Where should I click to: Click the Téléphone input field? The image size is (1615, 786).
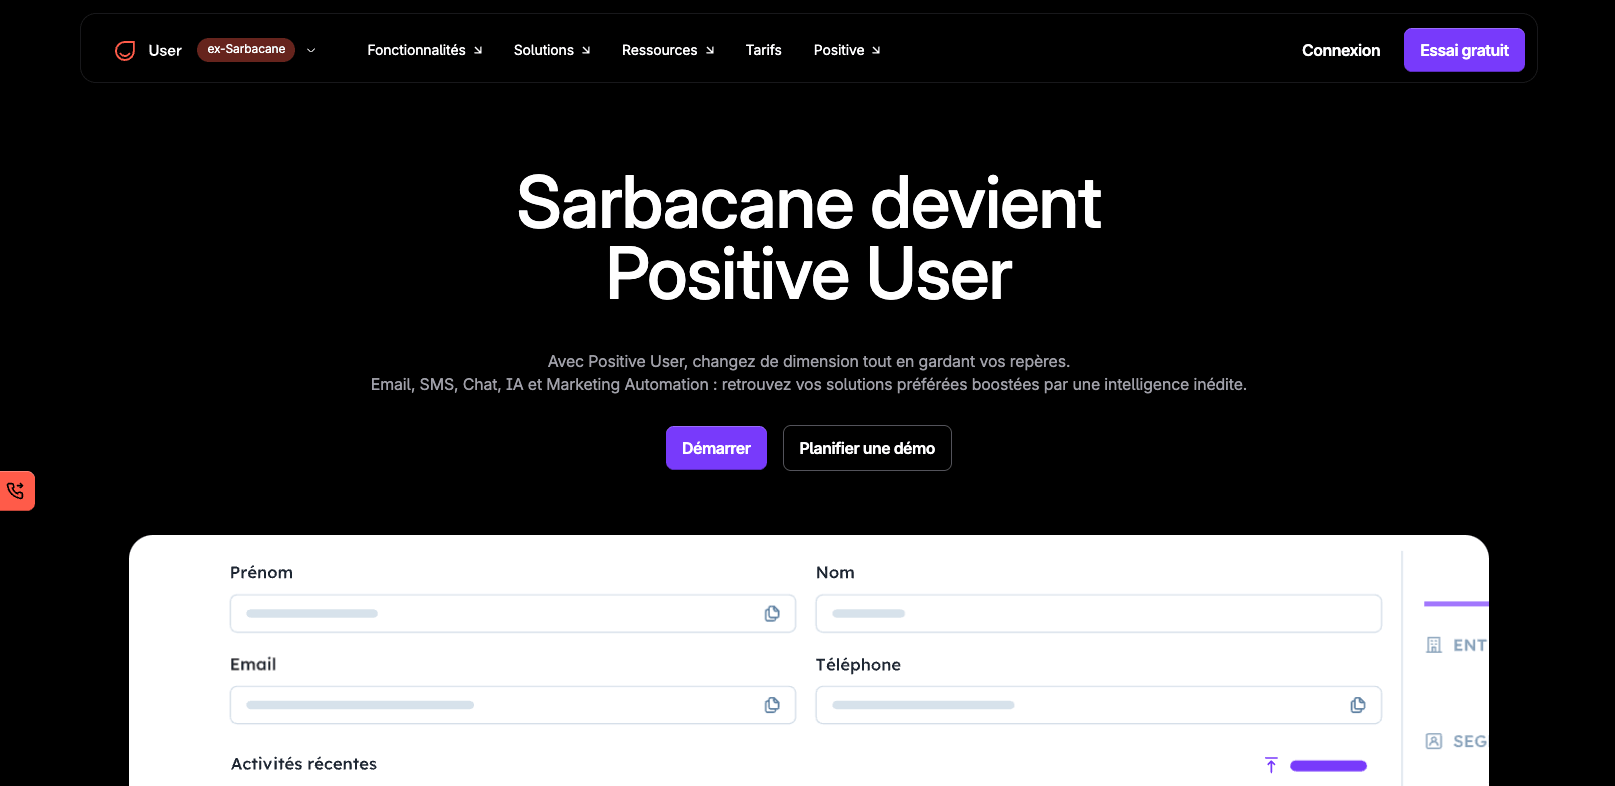1099,705
